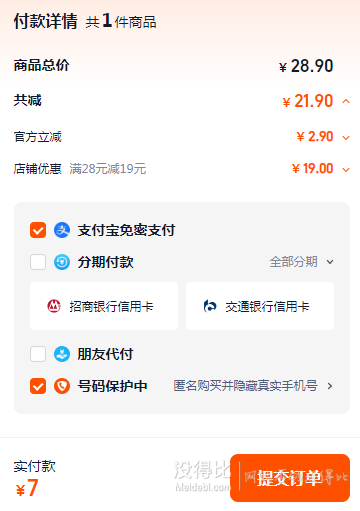Submit the order with 提交订单

(290, 478)
